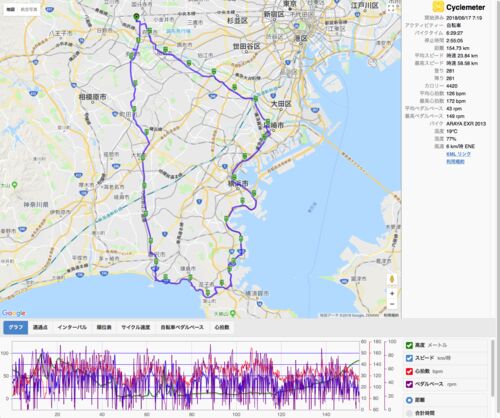Screen dimensions: 500x418
Task: Toggle fullscreen map view
Action: pyautogui.click(x=392, y=8)
